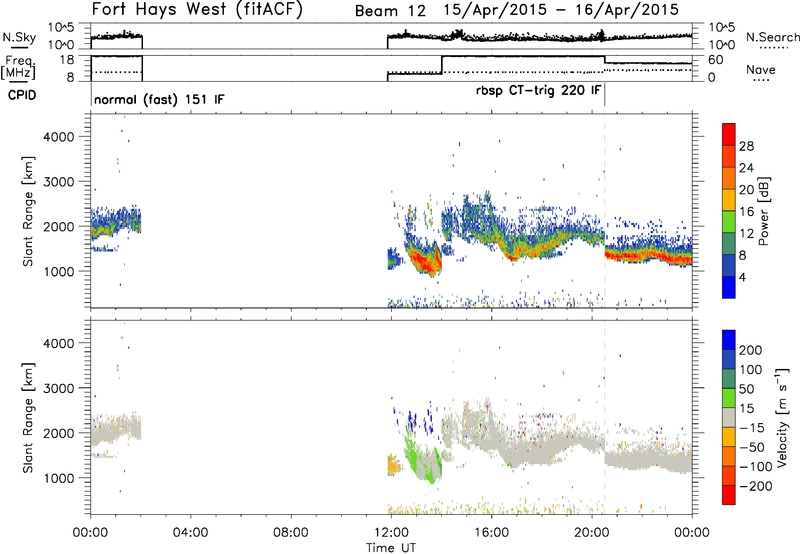Click the '4000' tick on power panel axis
The image size is (800, 554).
58,137
